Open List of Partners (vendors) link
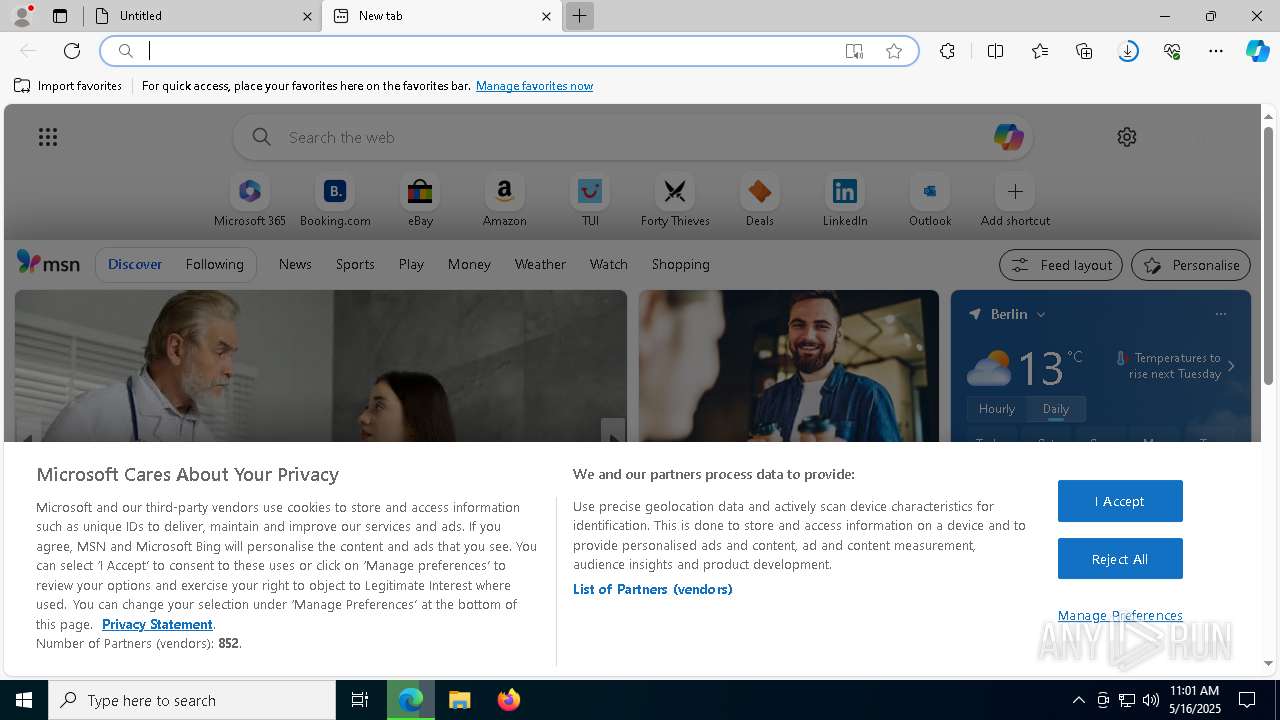1280x720 pixels. [x=653, y=589]
